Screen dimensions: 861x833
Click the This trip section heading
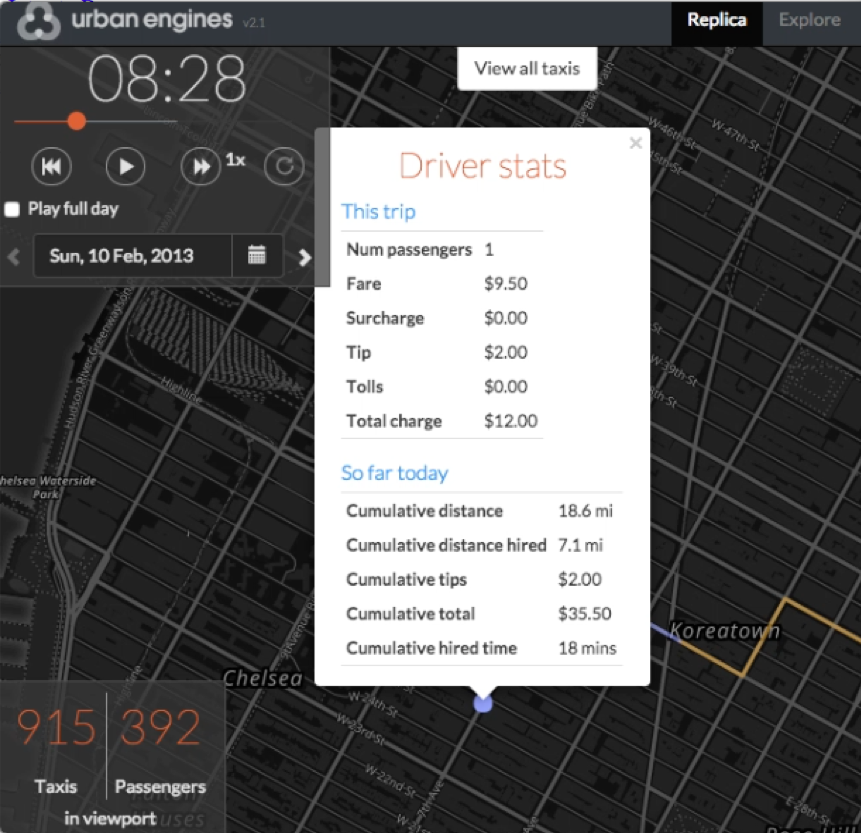point(378,212)
